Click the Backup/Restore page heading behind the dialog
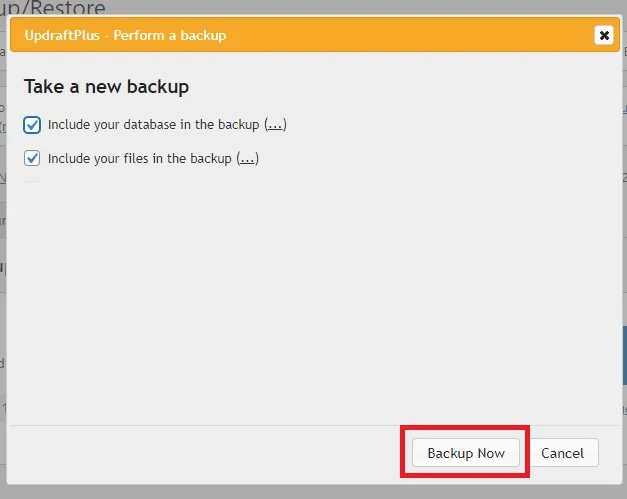The width and height of the screenshot is (627, 499). (x=53, y=7)
